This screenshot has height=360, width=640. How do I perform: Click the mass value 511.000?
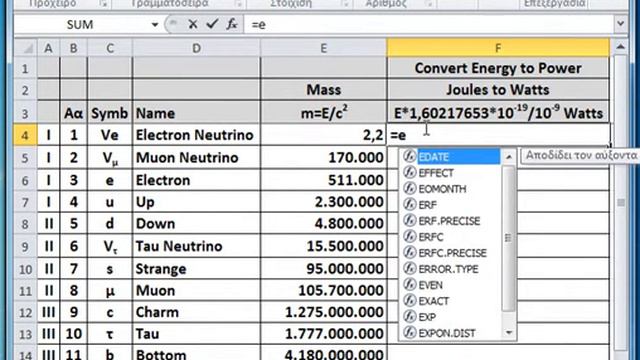tap(323, 180)
